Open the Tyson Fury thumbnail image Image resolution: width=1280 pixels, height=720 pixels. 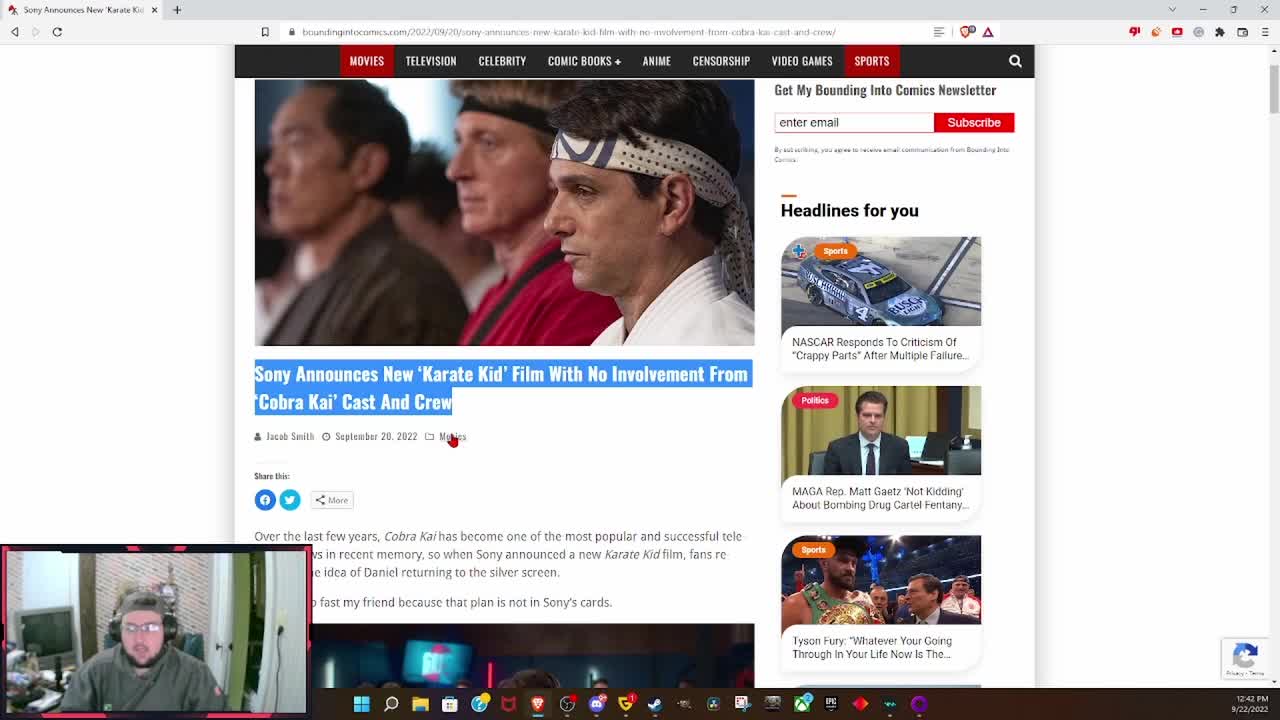(x=881, y=580)
